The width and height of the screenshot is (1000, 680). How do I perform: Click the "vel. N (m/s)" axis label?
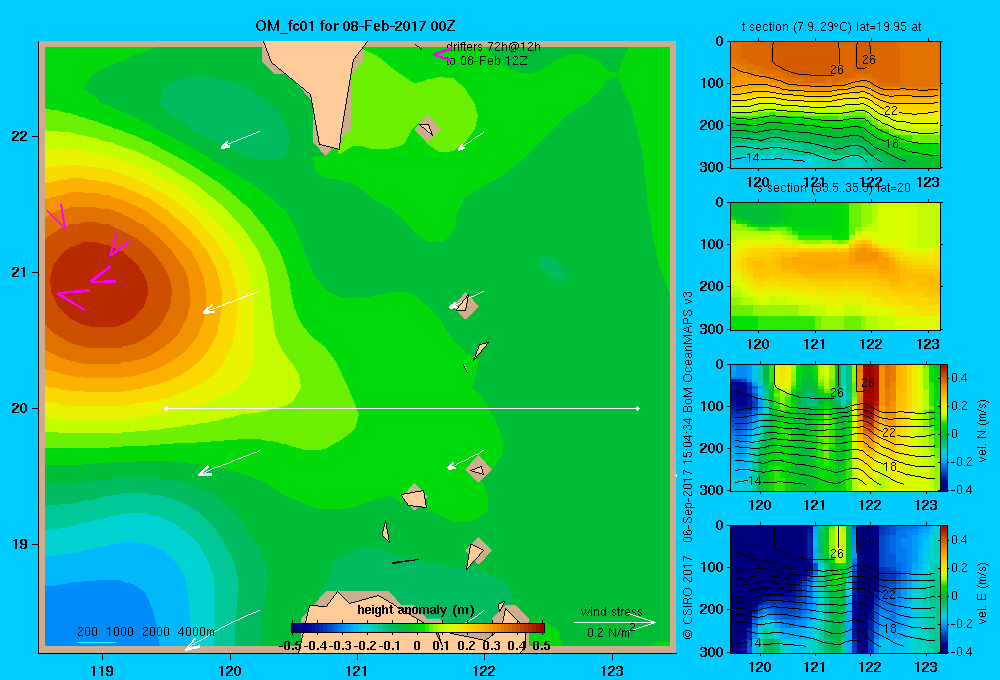pyautogui.click(x=983, y=431)
